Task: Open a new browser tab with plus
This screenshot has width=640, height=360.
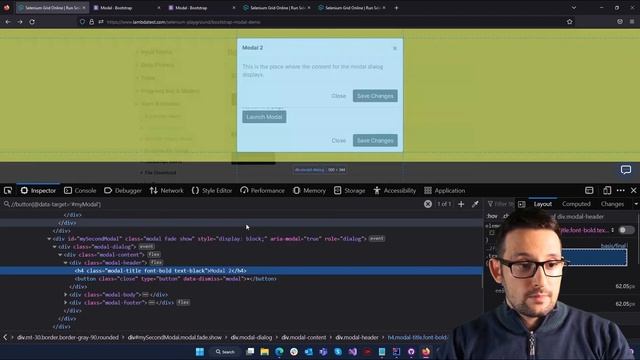Action: [396, 8]
